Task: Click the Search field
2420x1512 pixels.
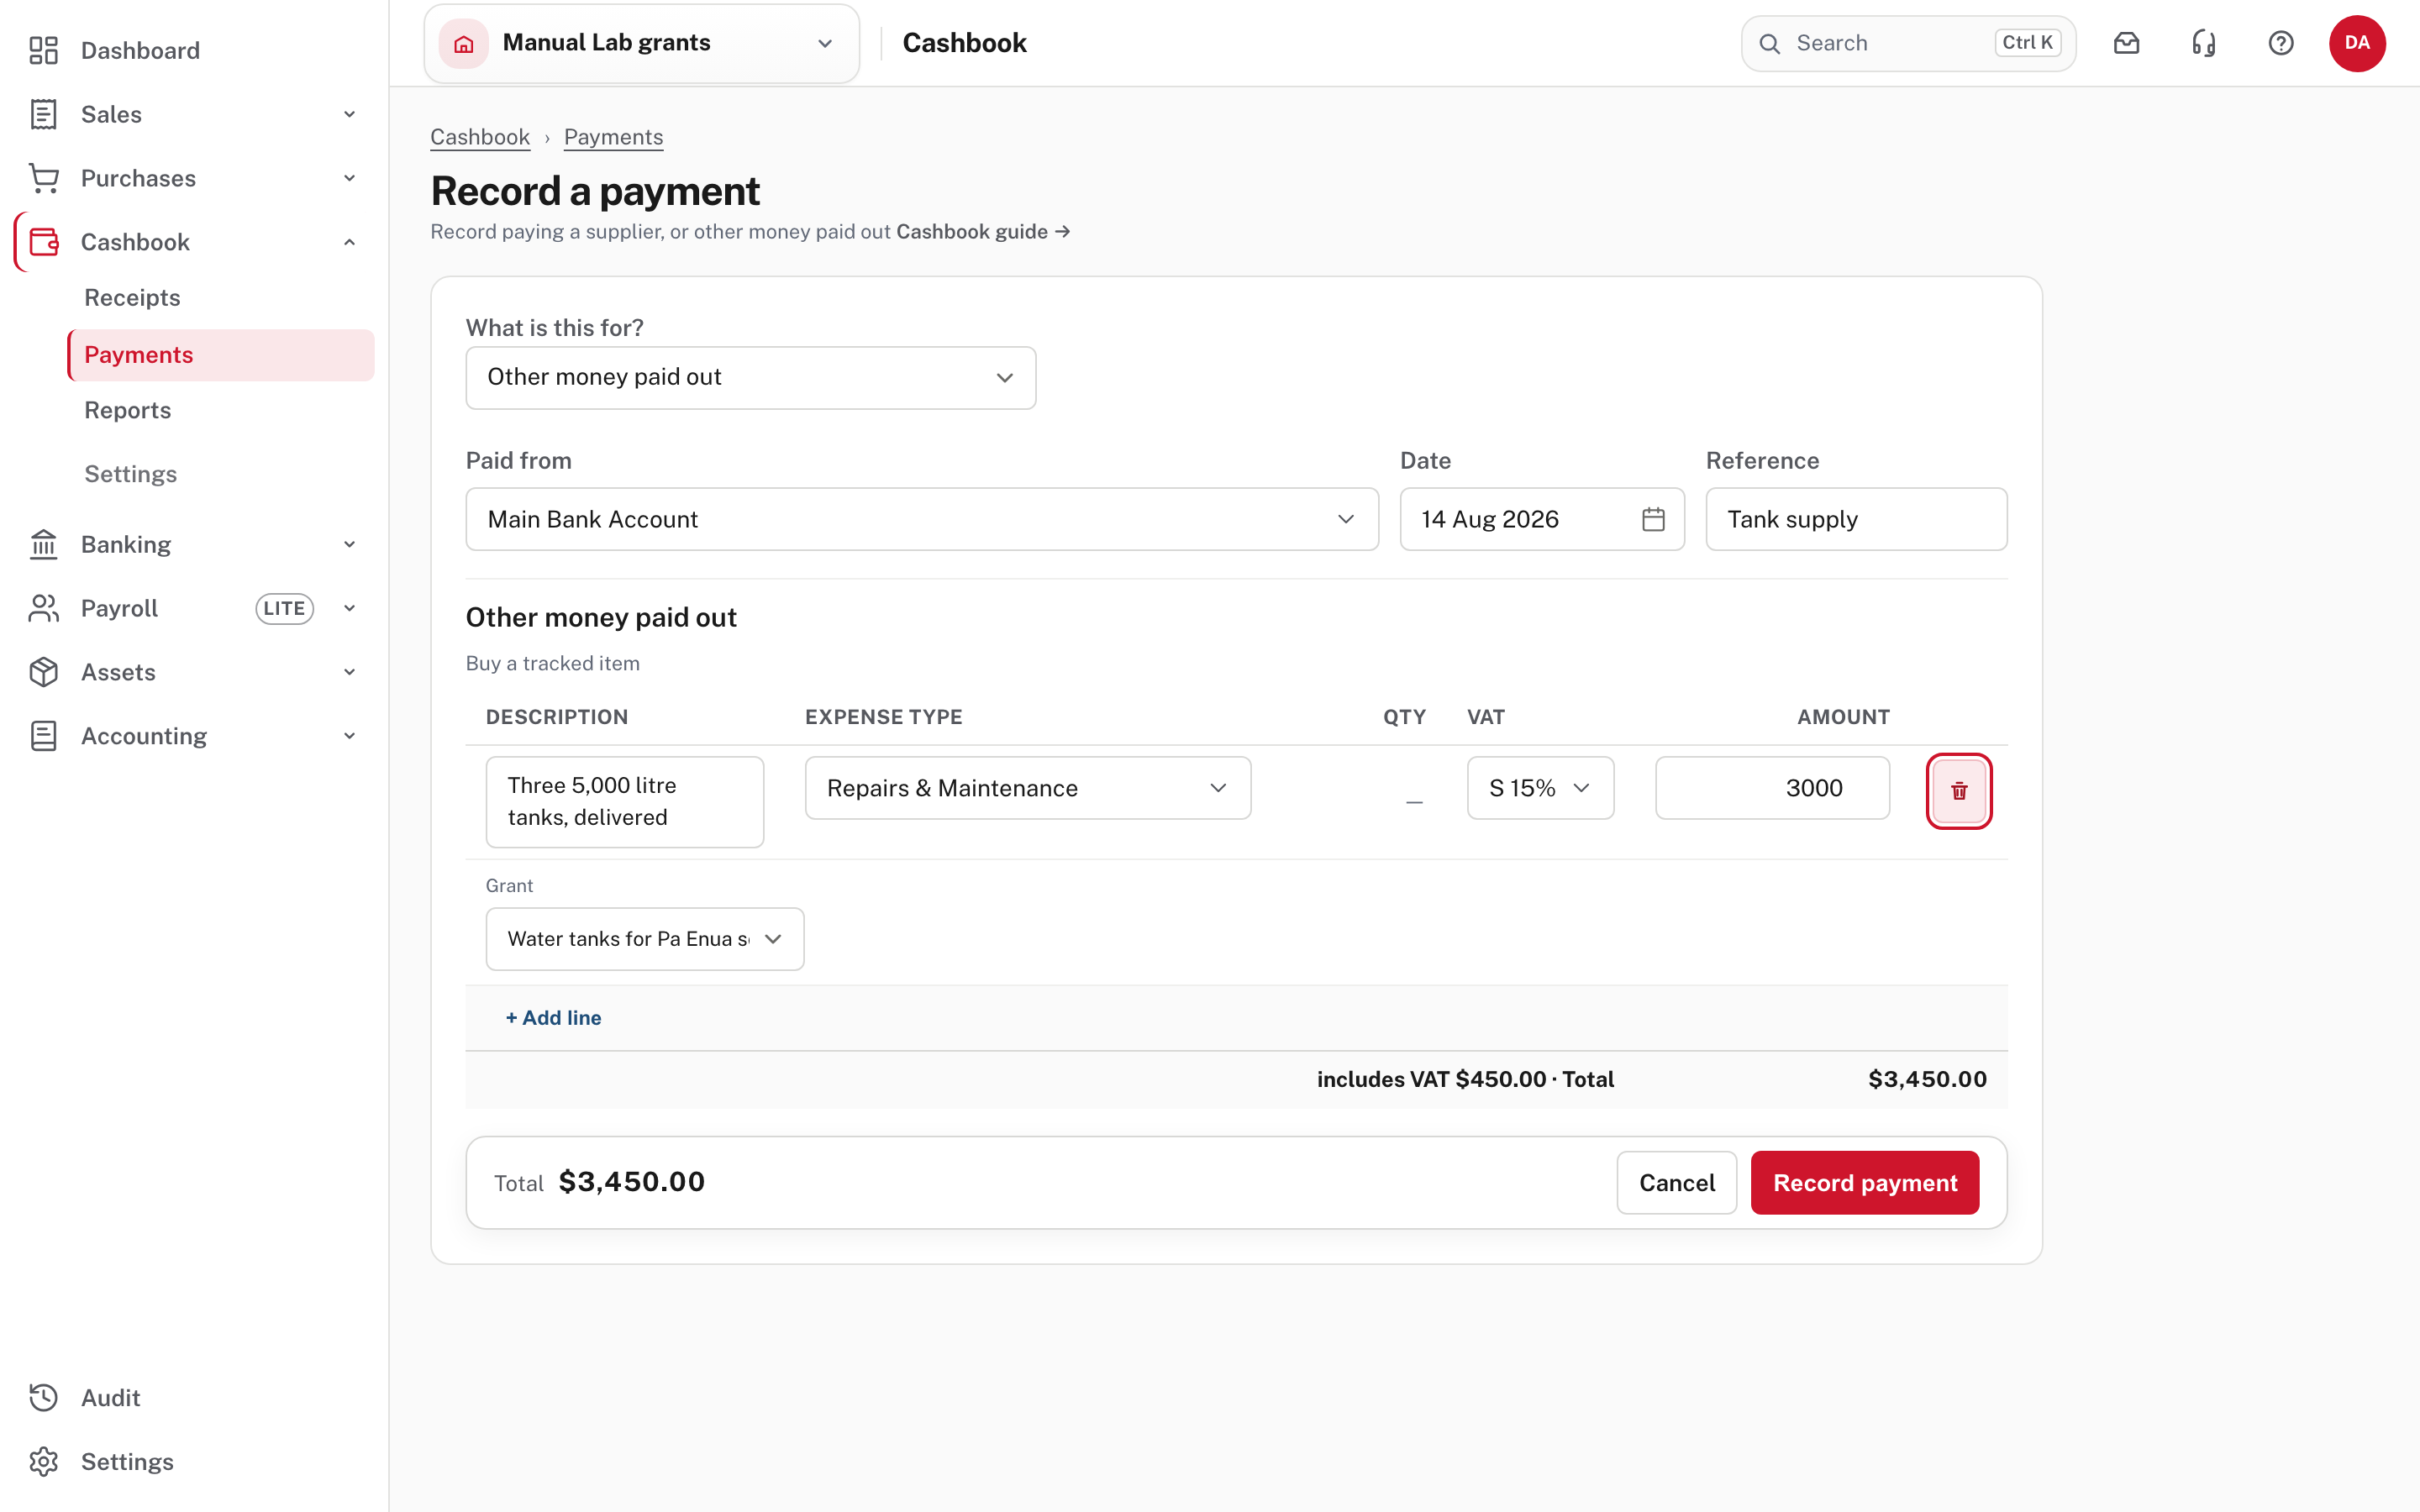Action: [1908, 43]
